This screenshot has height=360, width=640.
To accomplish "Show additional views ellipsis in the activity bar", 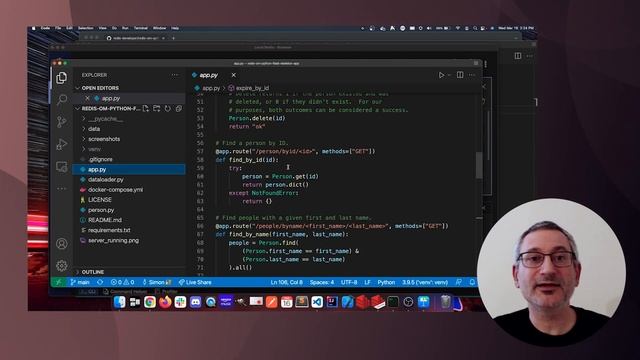I will tap(62, 189).
